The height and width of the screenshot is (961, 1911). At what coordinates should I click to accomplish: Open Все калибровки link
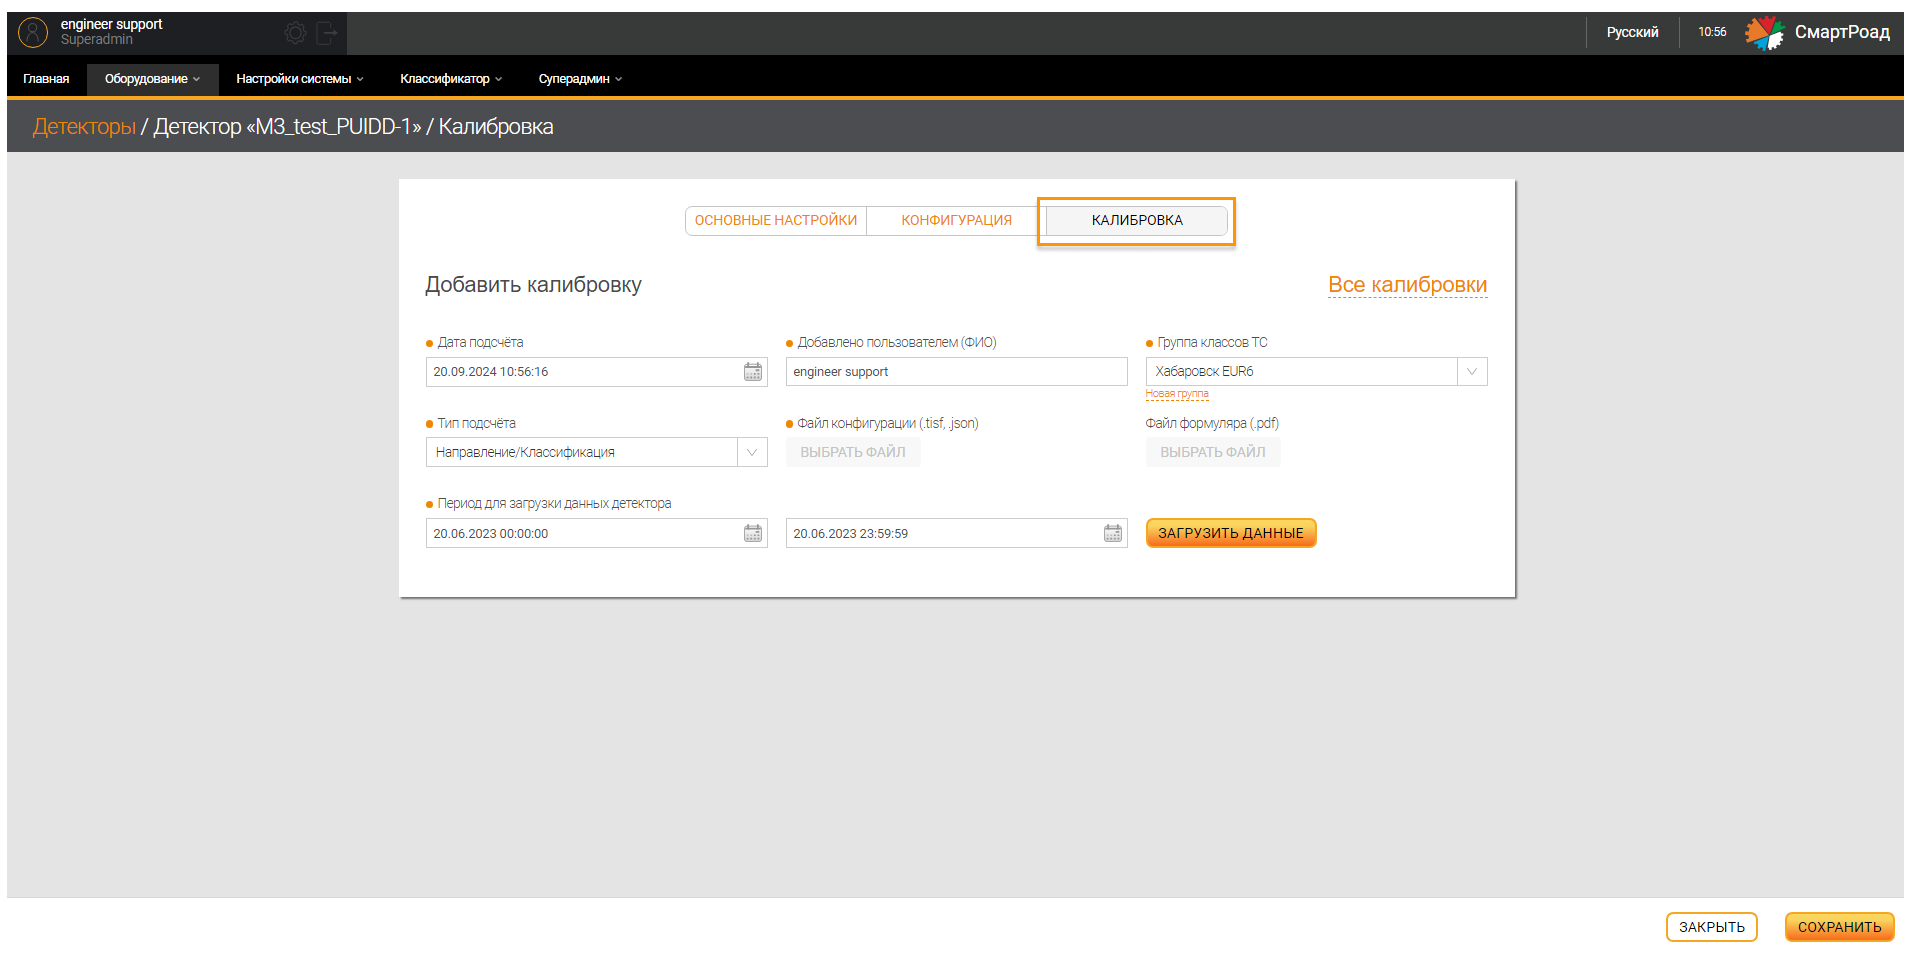click(x=1407, y=285)
